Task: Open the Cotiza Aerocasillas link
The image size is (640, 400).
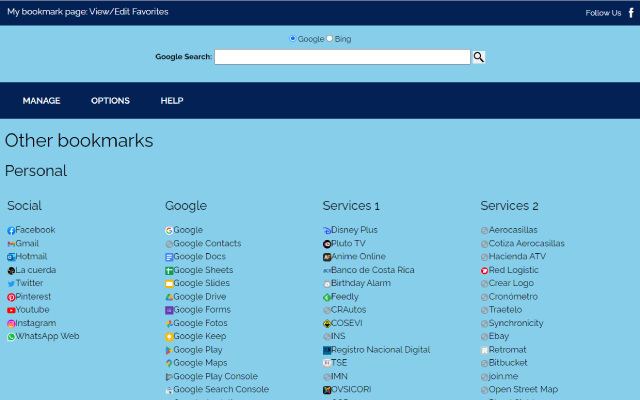Action: click(x=527, y=244)
